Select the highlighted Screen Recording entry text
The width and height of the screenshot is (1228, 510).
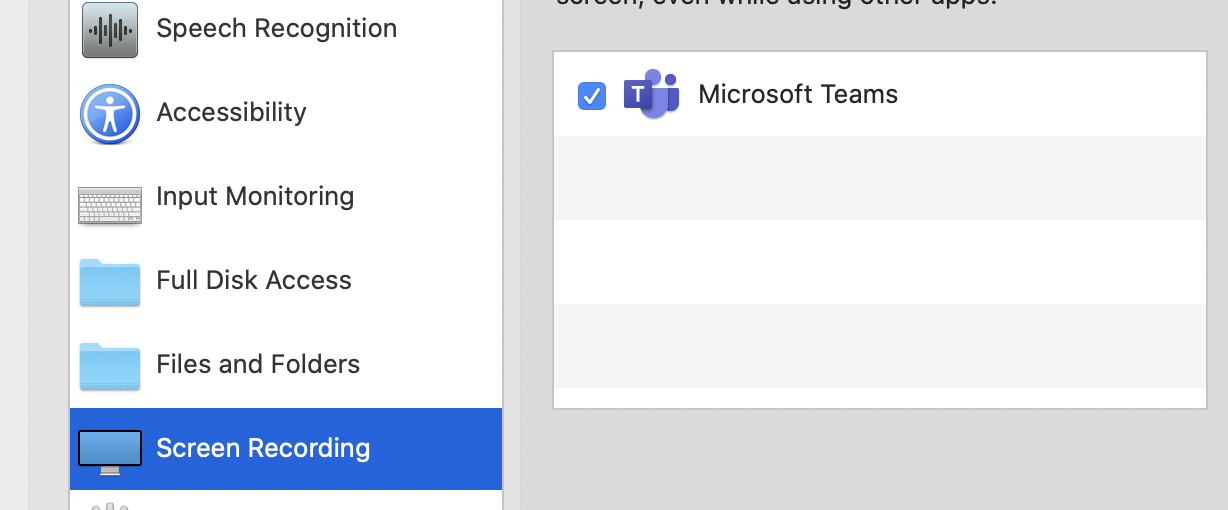263,448
